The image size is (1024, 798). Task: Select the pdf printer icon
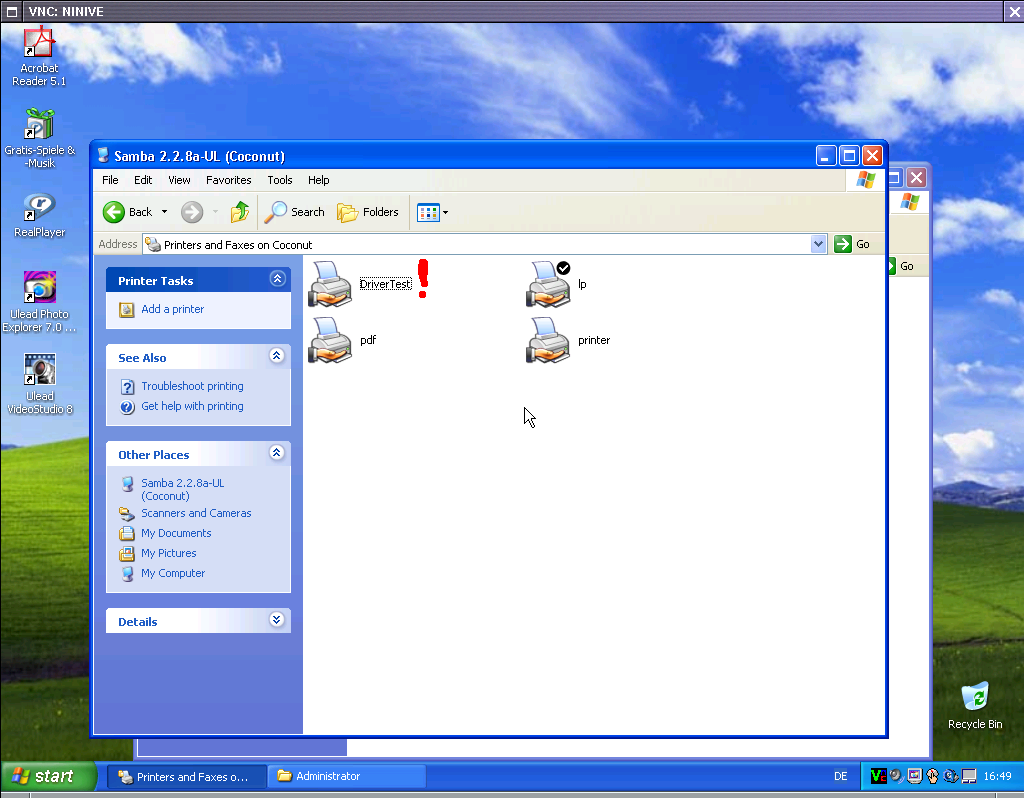331,340
